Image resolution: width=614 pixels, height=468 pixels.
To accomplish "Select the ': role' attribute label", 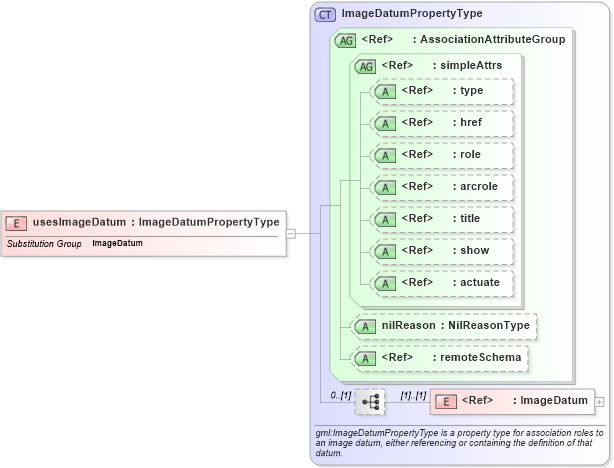I will click(x=466, y=154).
